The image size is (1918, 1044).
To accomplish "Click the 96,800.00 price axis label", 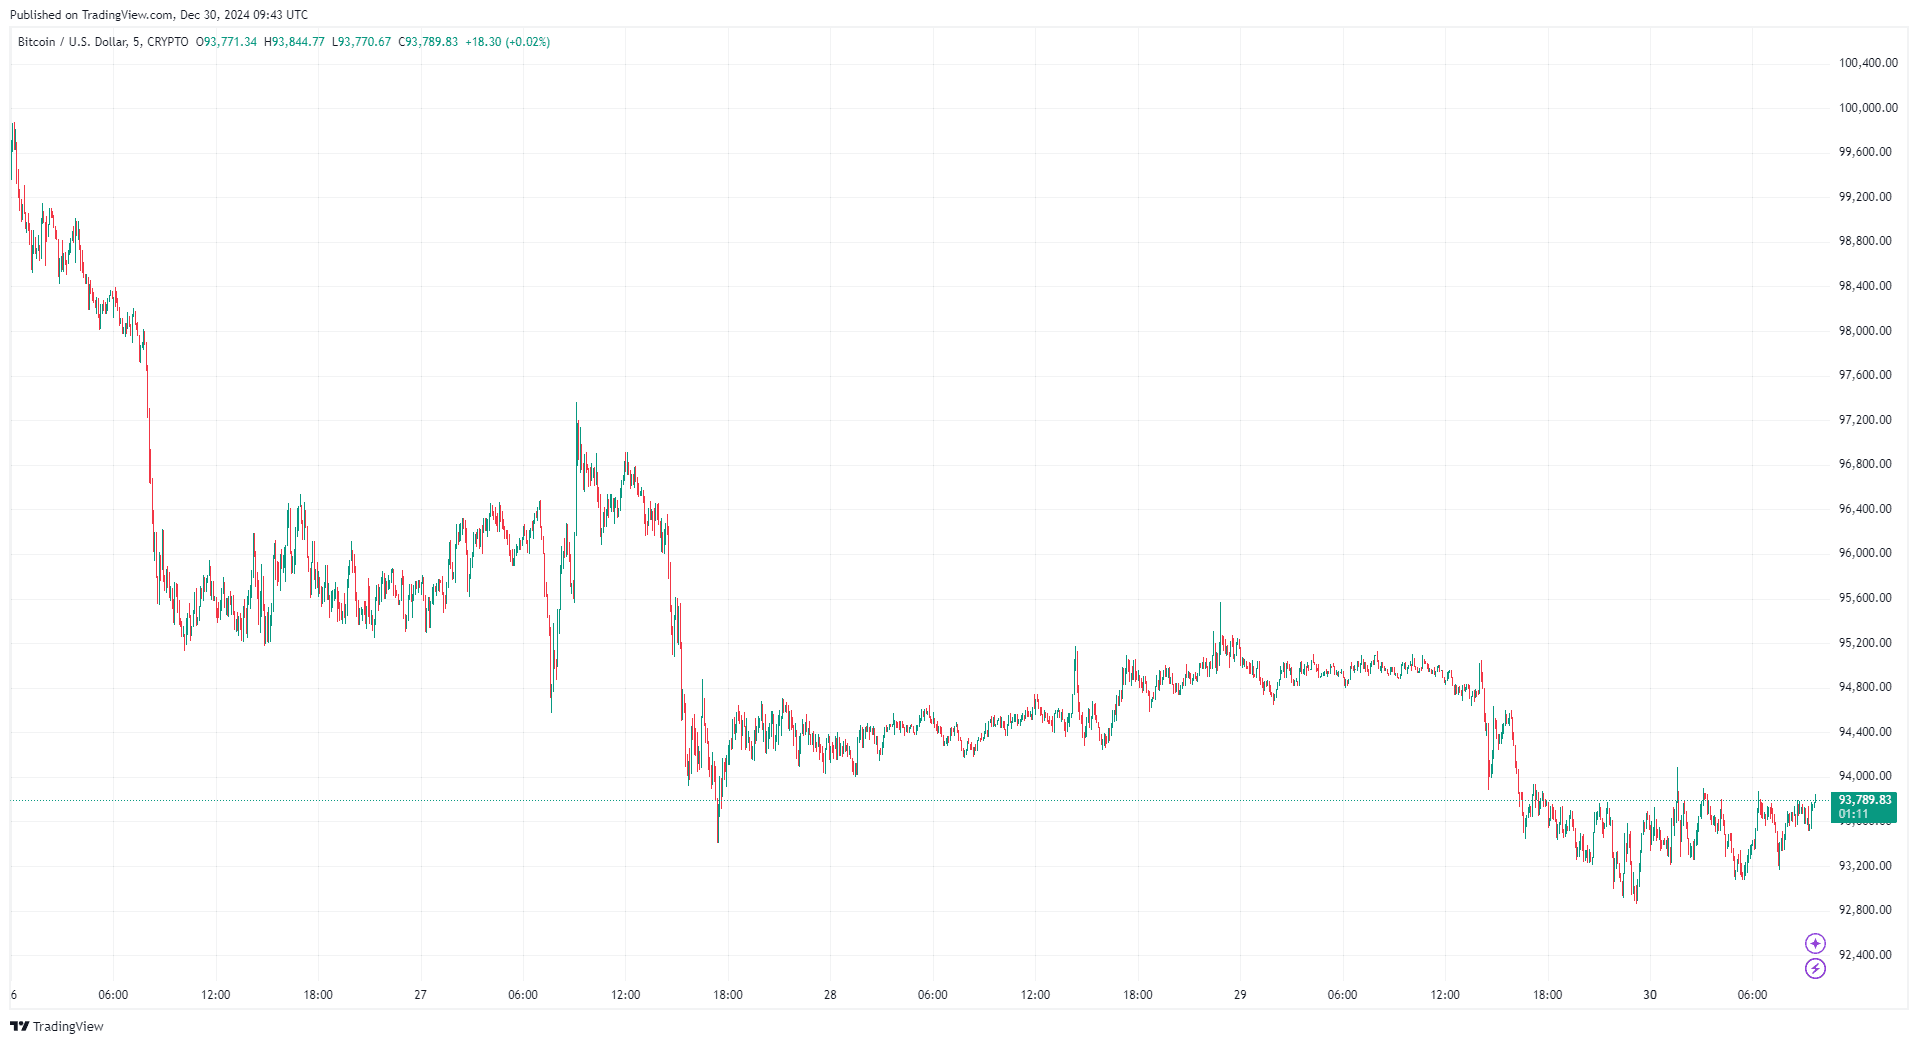I will click(x=1865, y=464).
